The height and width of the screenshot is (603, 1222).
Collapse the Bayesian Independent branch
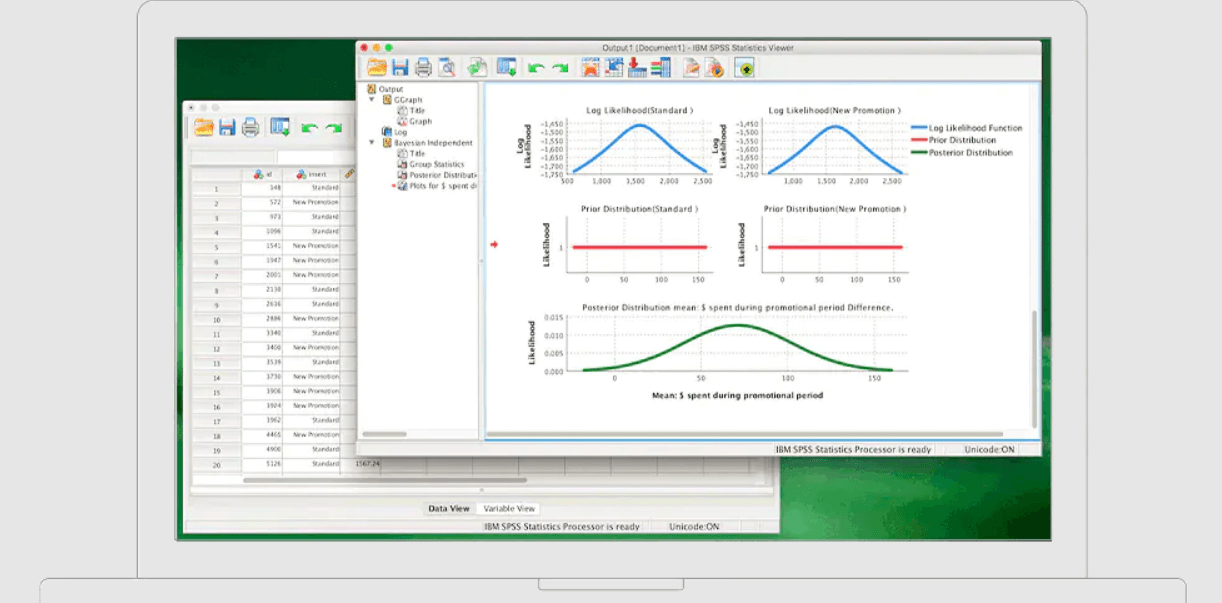click(372, 142)
